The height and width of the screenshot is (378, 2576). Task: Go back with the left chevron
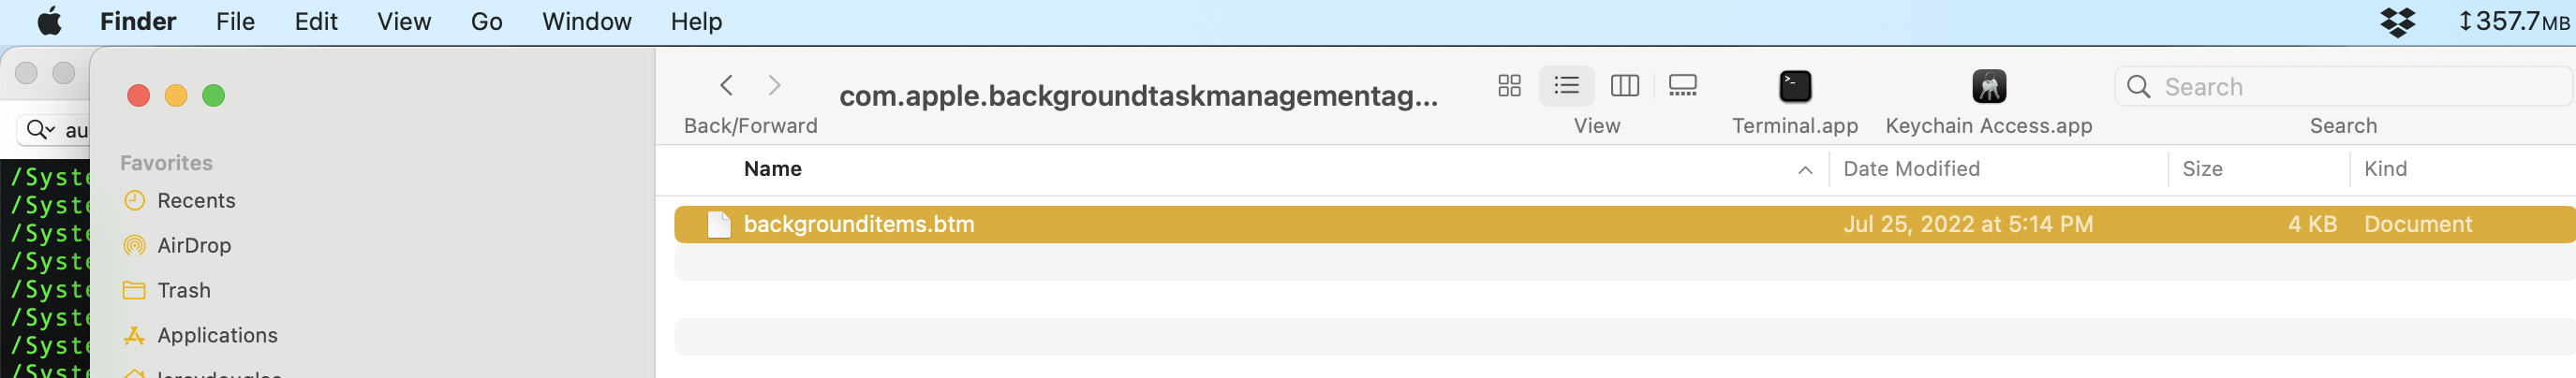point(727,86)
